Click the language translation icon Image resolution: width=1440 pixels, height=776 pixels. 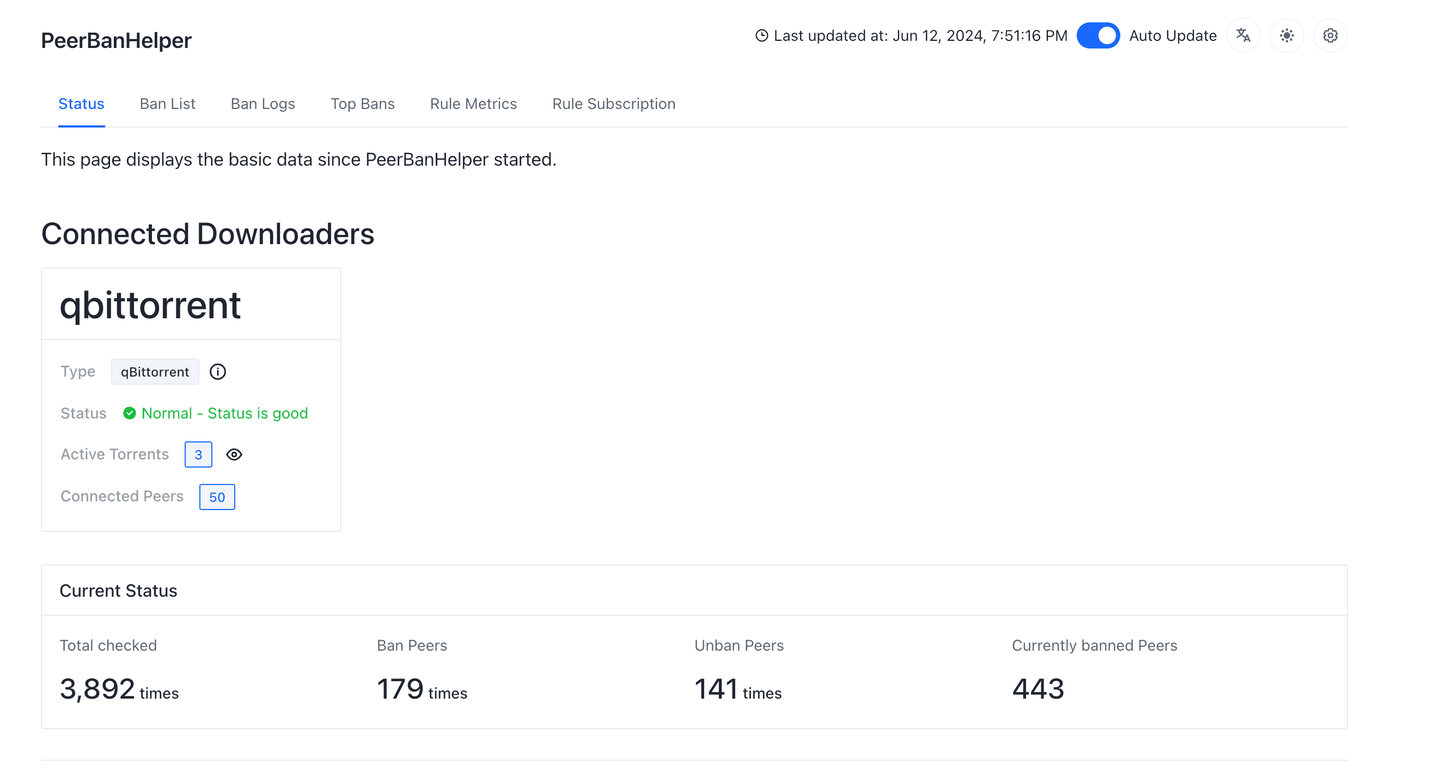[1243, 36]
